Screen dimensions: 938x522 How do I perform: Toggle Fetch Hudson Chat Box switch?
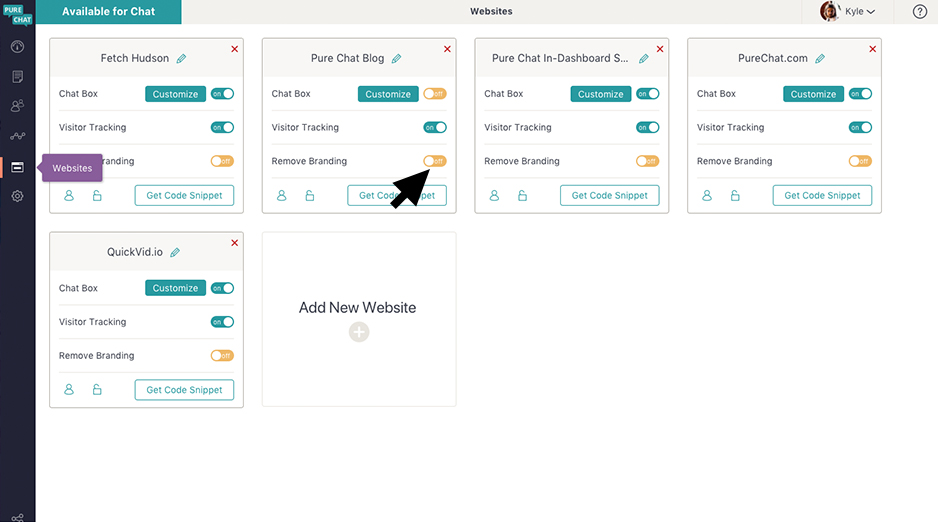[x=222, y=94]
